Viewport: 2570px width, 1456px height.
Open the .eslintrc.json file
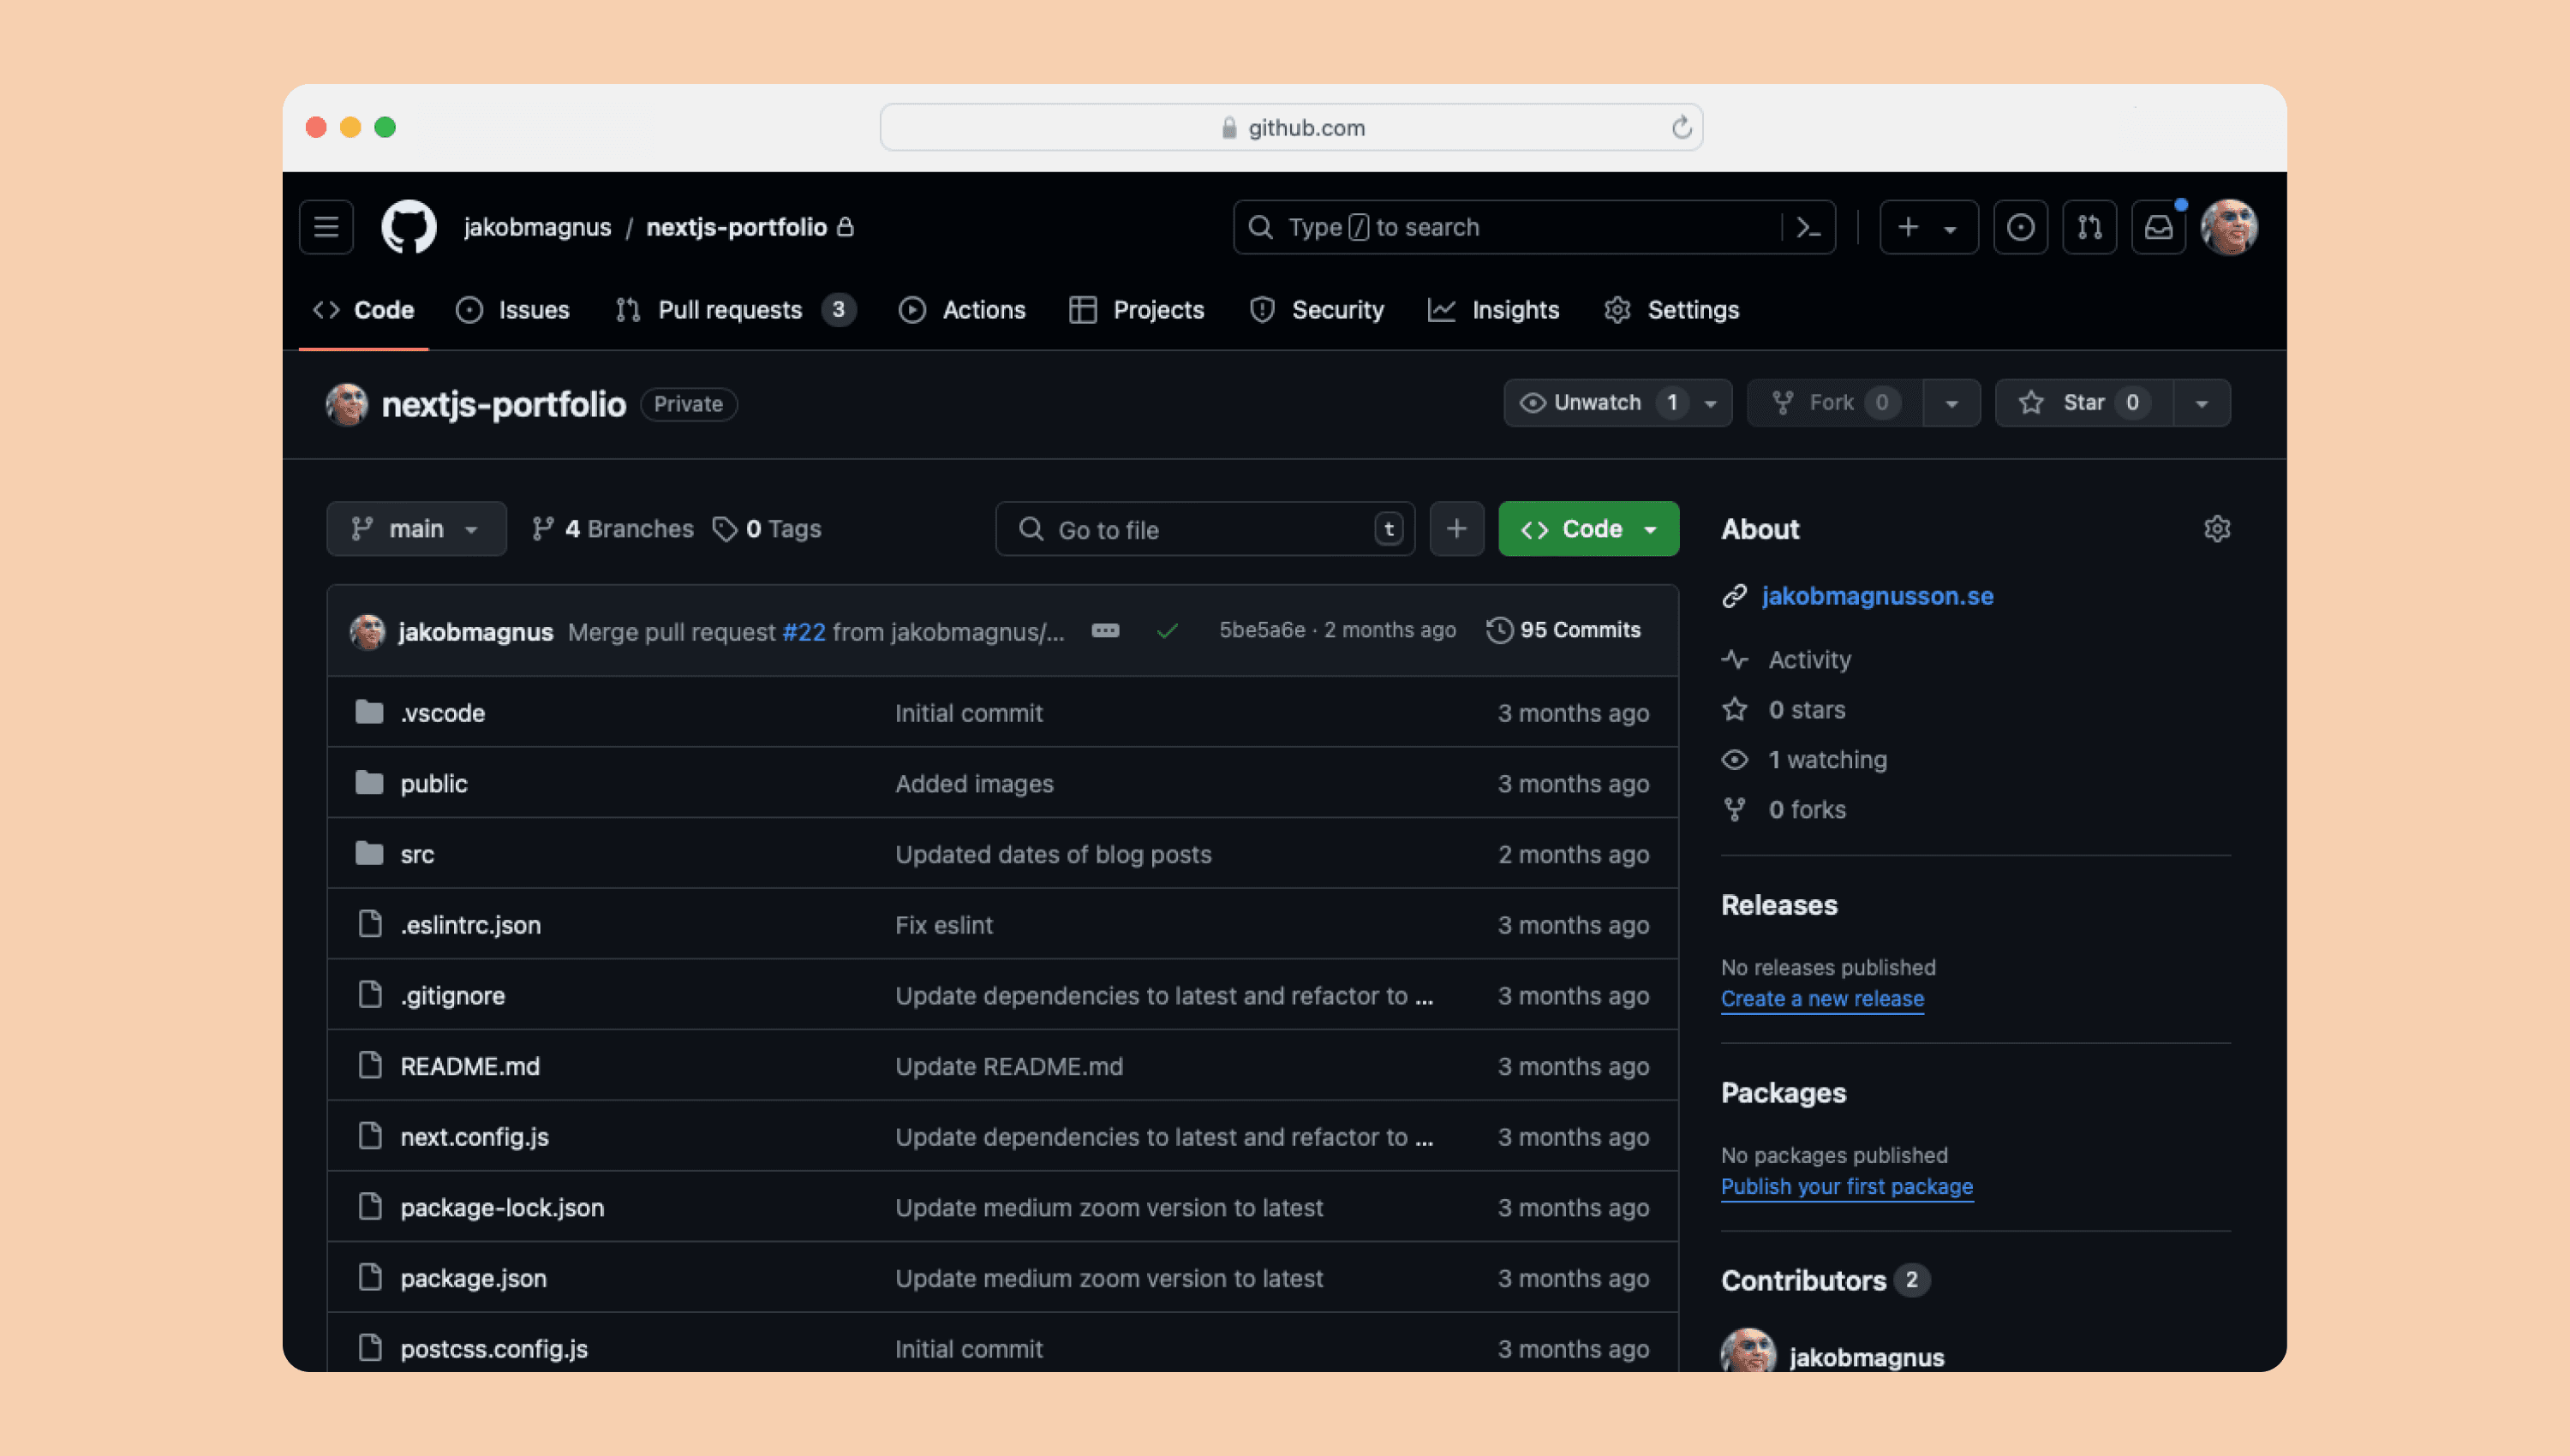click(x=470, y=925)
